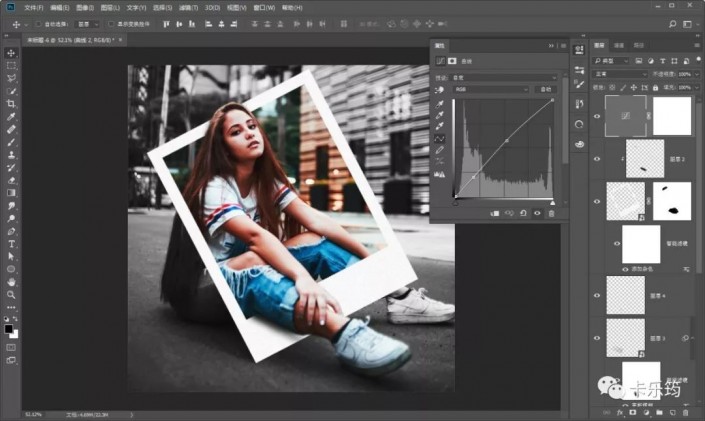Select the Horizontal Type tool

click(11, 244)
